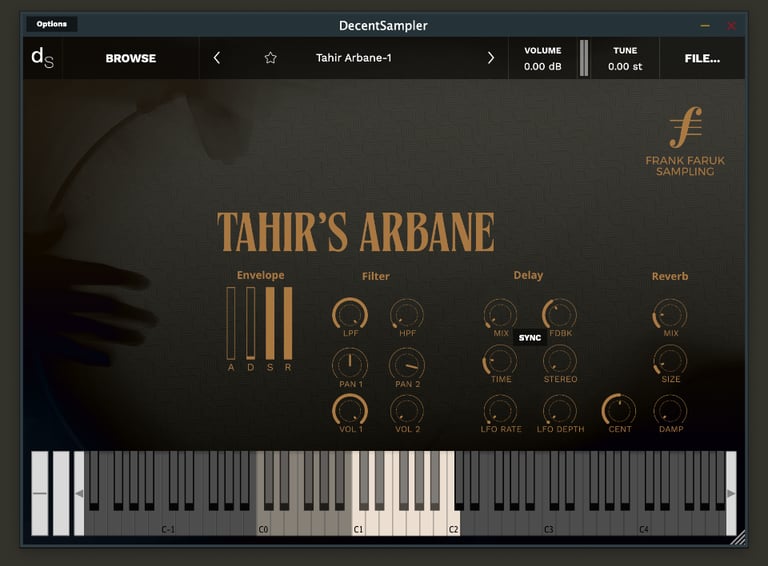768x566 pixels.
Task: Minimize the DecentSampler window
Action: tap(705, 25)
